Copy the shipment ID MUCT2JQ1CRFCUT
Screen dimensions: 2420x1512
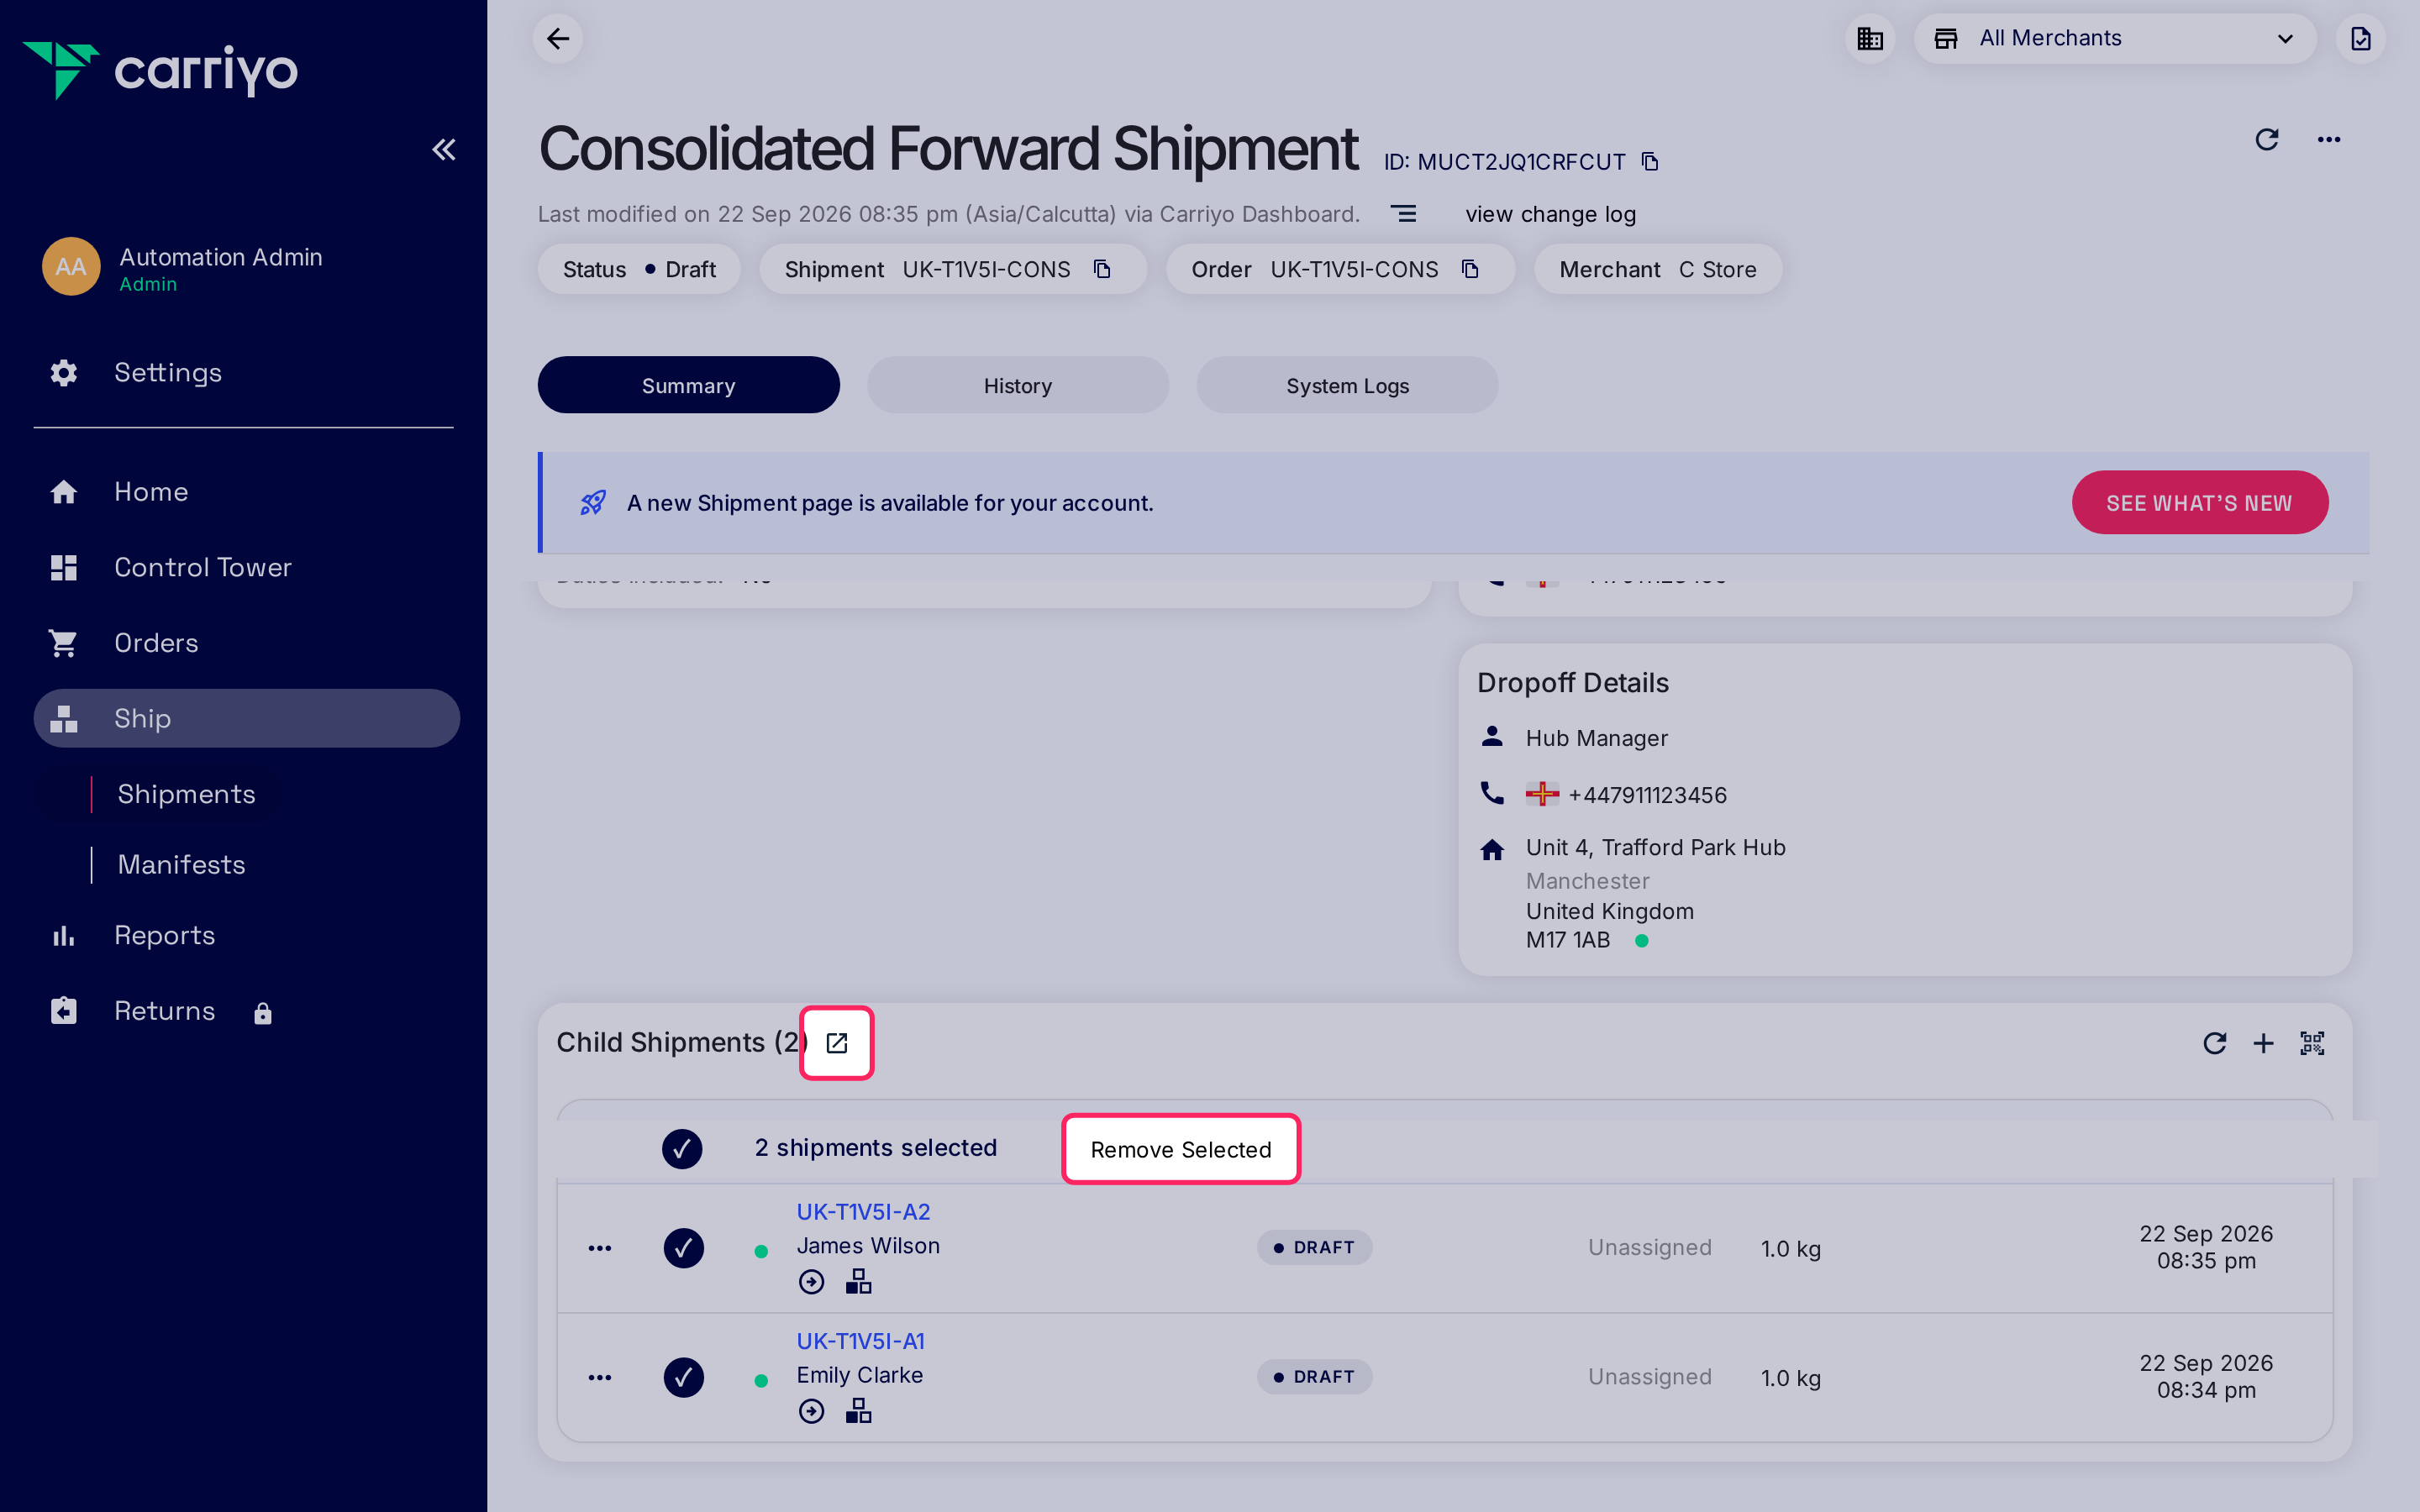[1650, 162]
